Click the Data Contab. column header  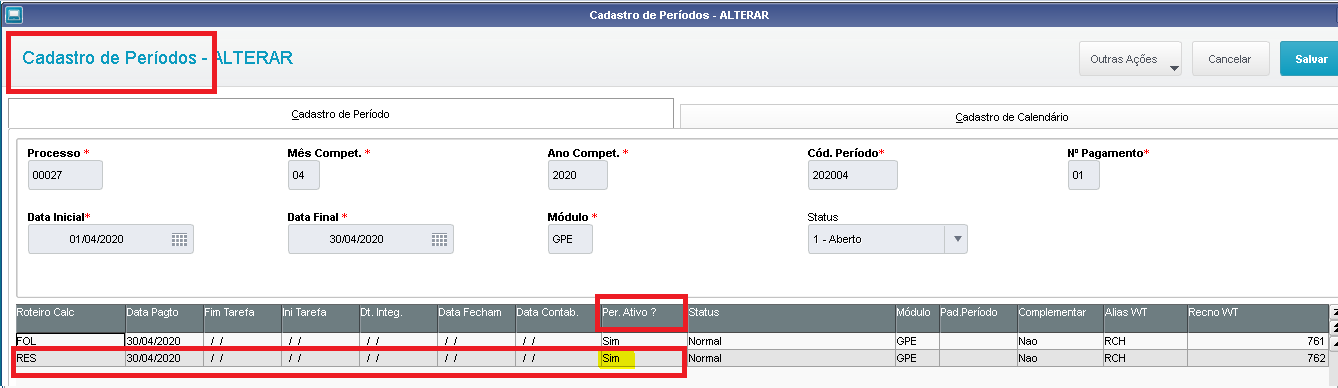pyautogui.click(x=557, y=318)
